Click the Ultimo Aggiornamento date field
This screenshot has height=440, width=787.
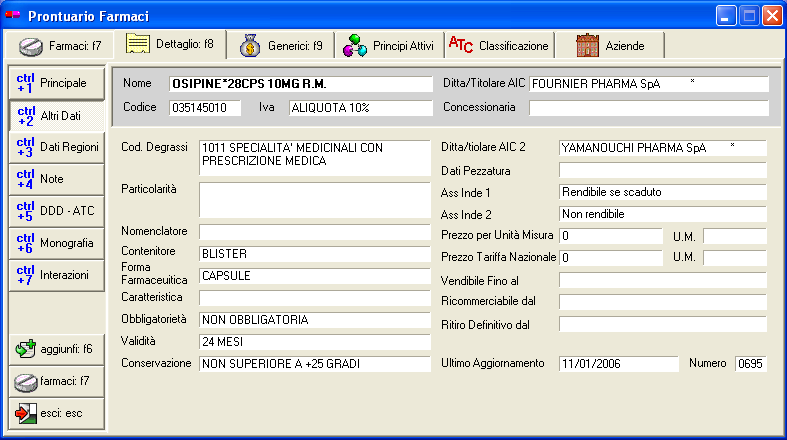click(x=618, y=364)
